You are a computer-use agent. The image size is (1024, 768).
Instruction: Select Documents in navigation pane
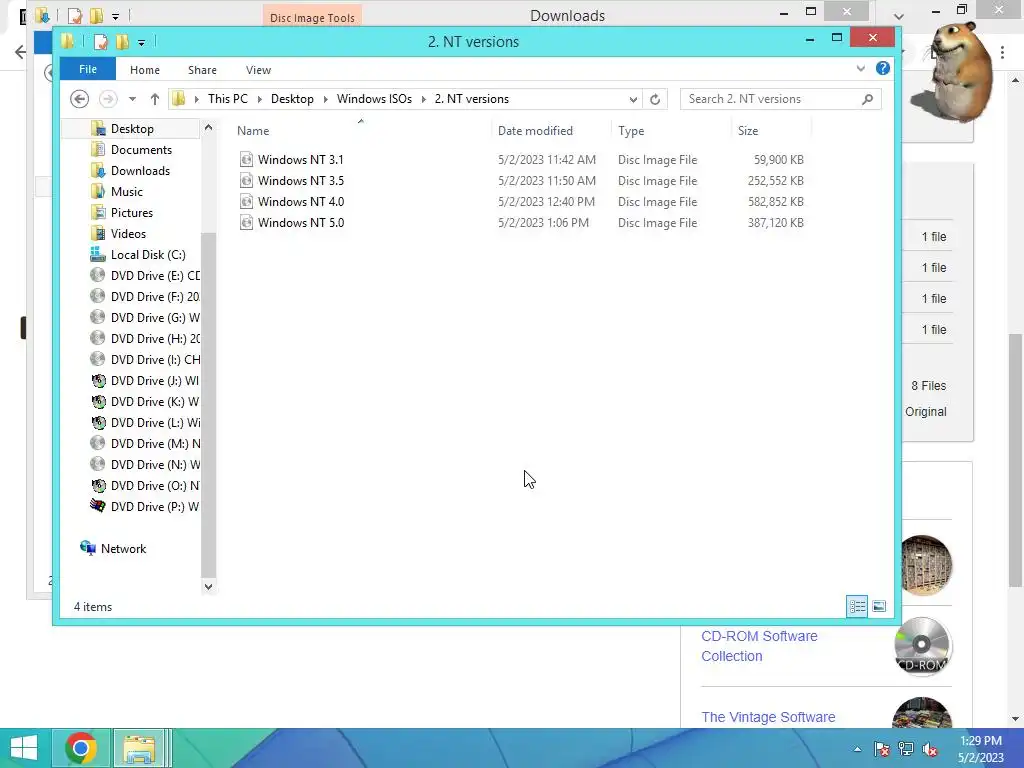[x=141, y=150]
